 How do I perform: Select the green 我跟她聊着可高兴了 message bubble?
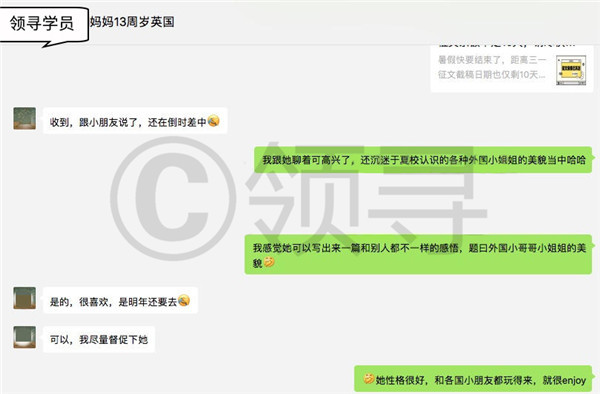(423, 160)
